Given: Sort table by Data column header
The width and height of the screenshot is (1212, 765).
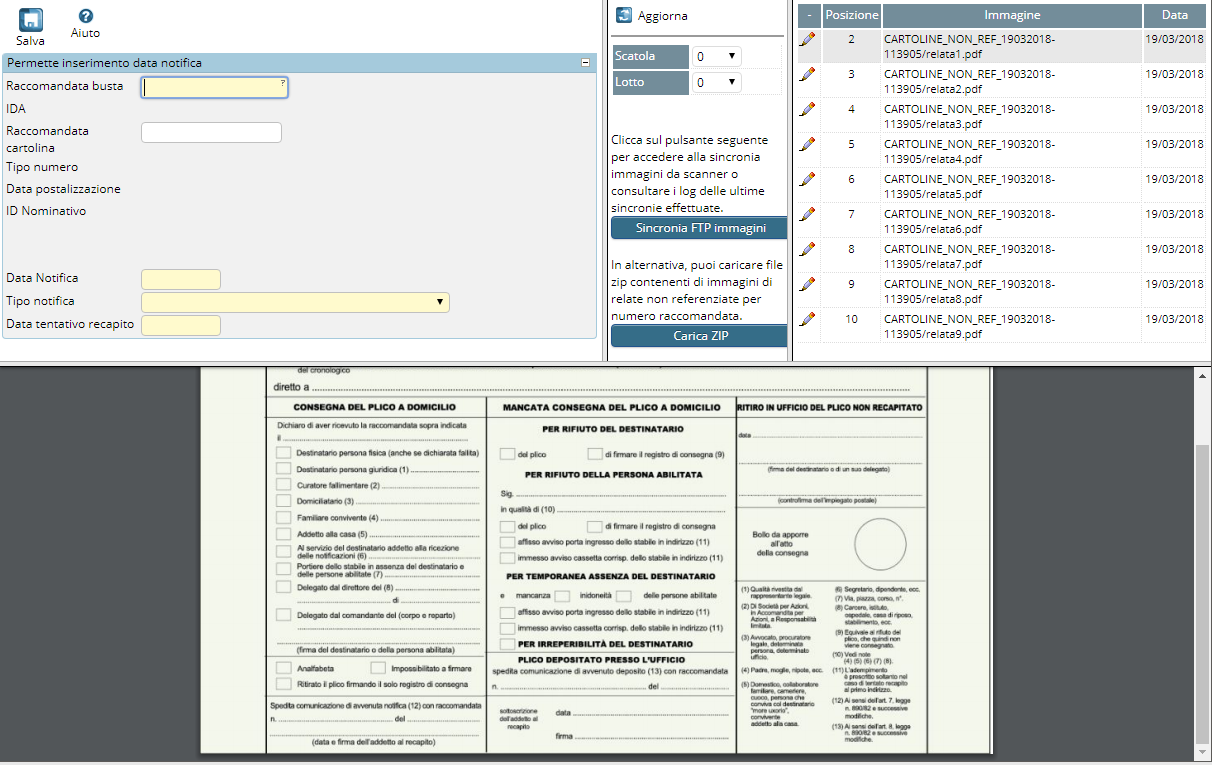Looking at the screenshot, I should [1174, 15].
